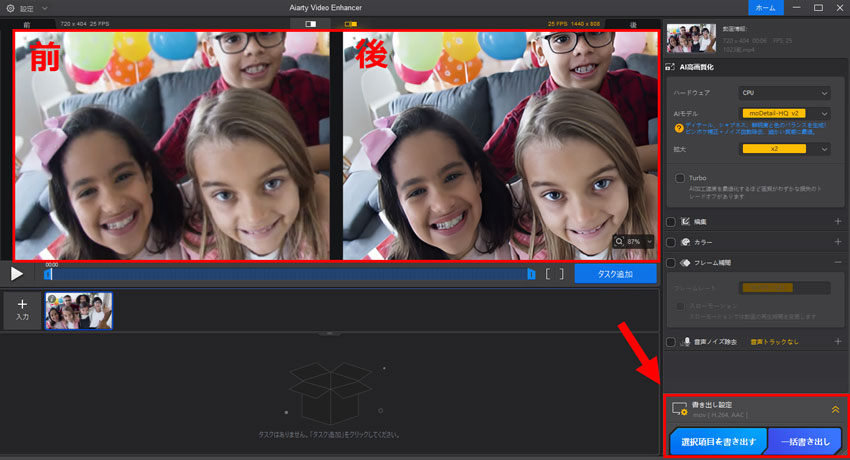The width and height of the screenshot is (850, 460).
Task: Open the 拡大 scale dropdown arrow
Action: [x=824, y=149]
